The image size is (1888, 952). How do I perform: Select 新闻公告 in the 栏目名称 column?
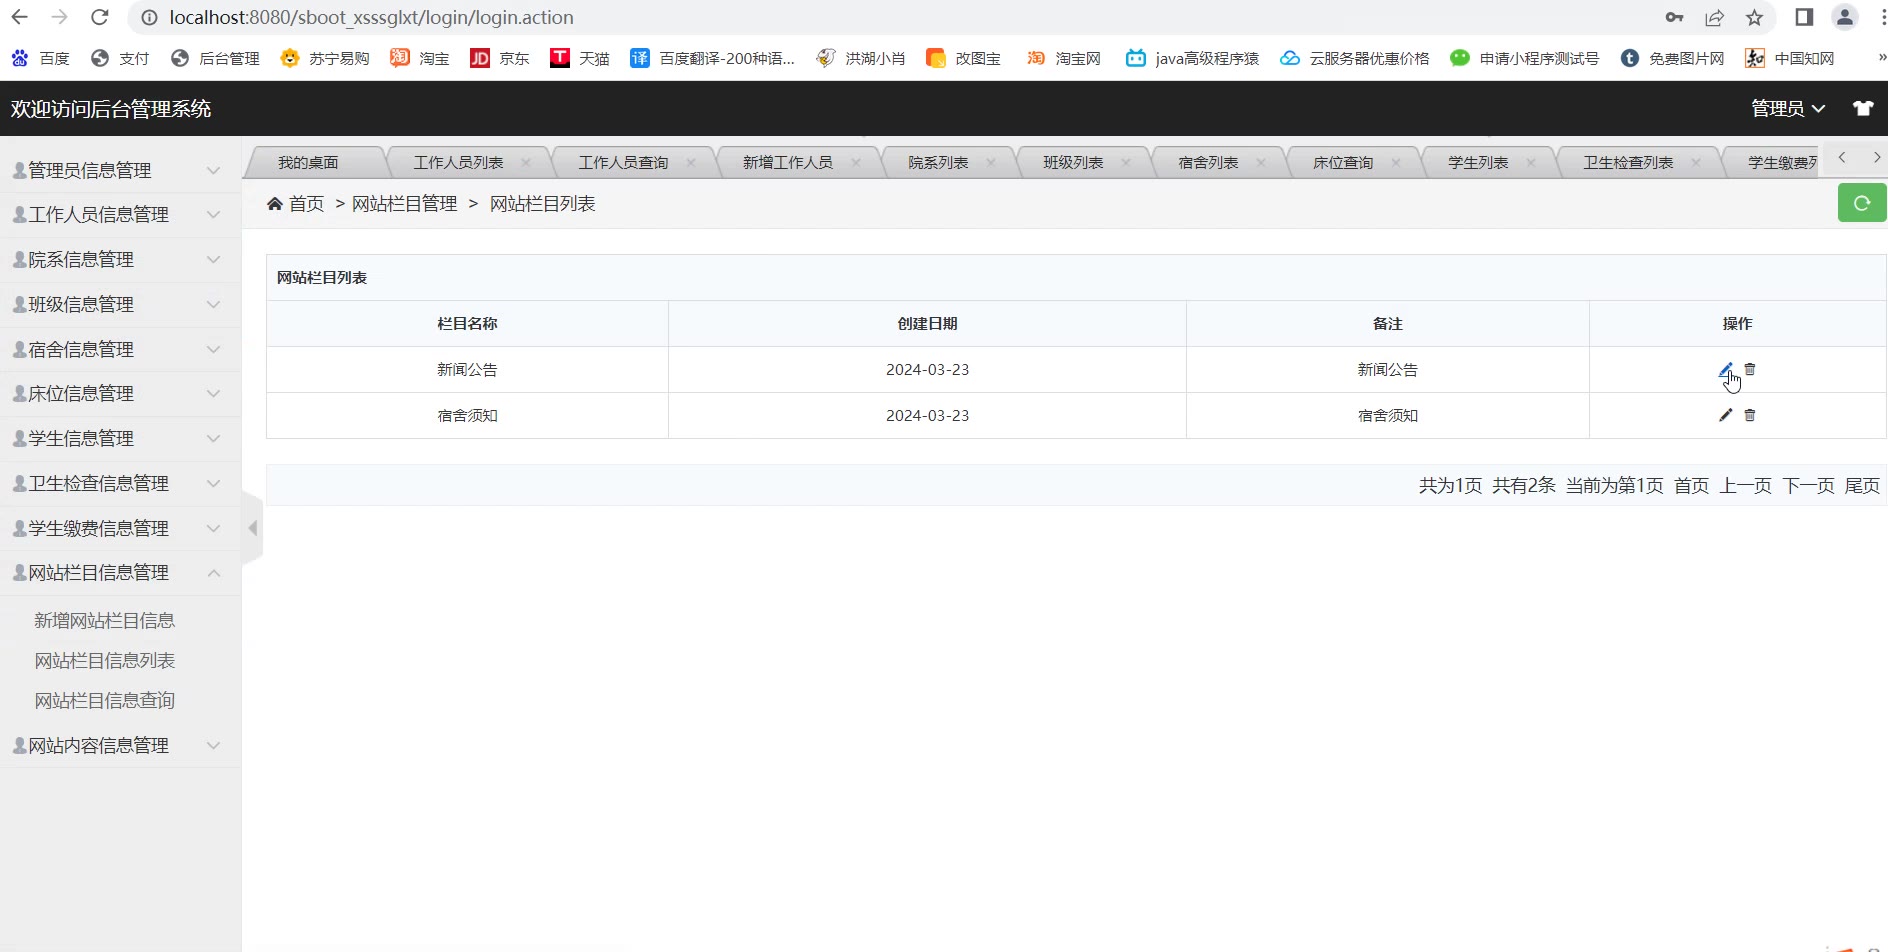(467, 370)
